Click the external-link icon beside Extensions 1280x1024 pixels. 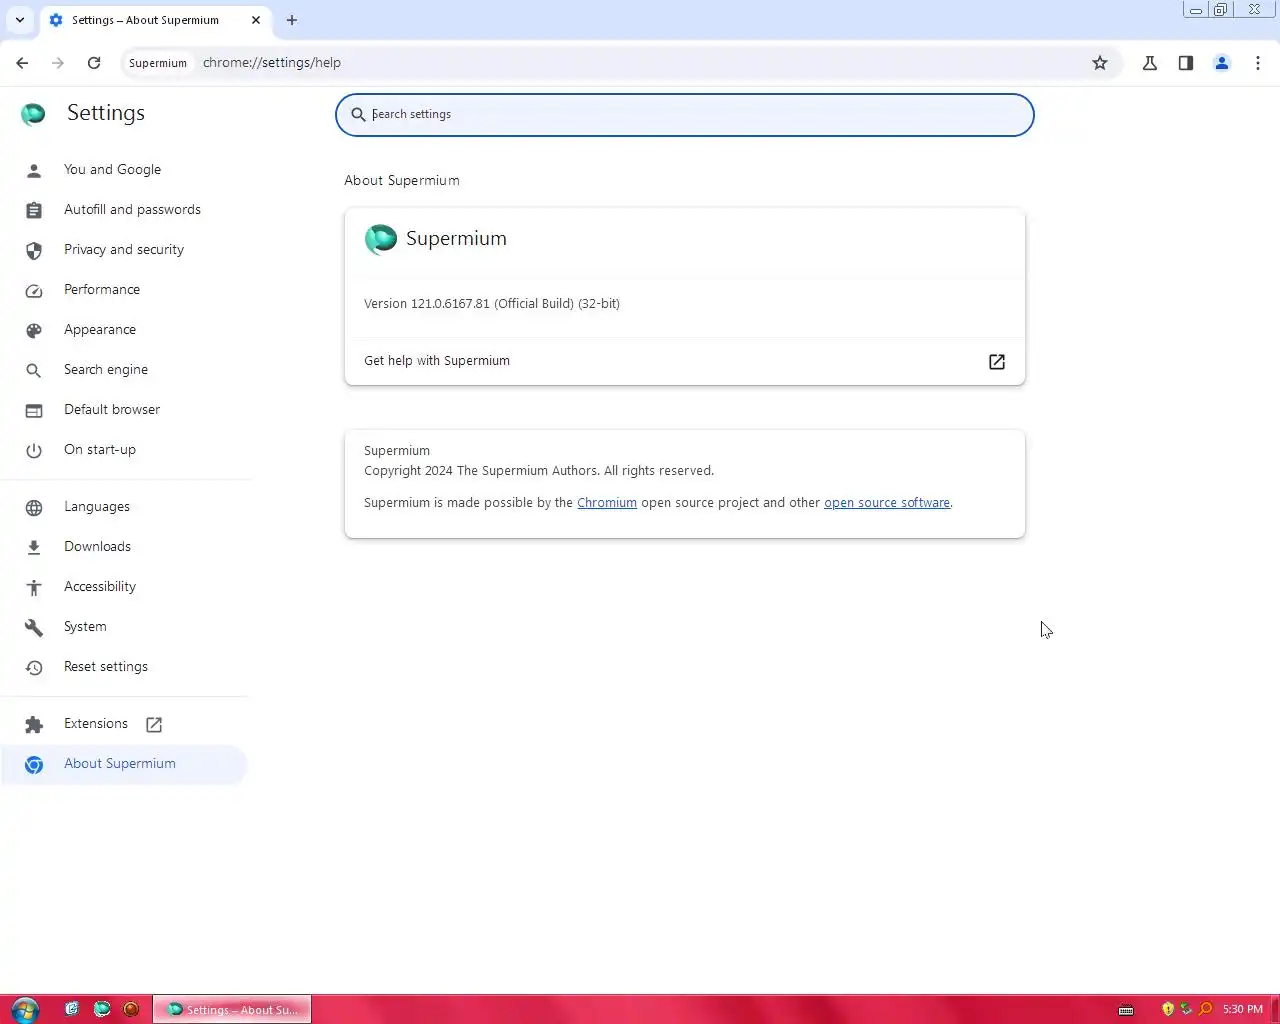click(x=154, y=725)
